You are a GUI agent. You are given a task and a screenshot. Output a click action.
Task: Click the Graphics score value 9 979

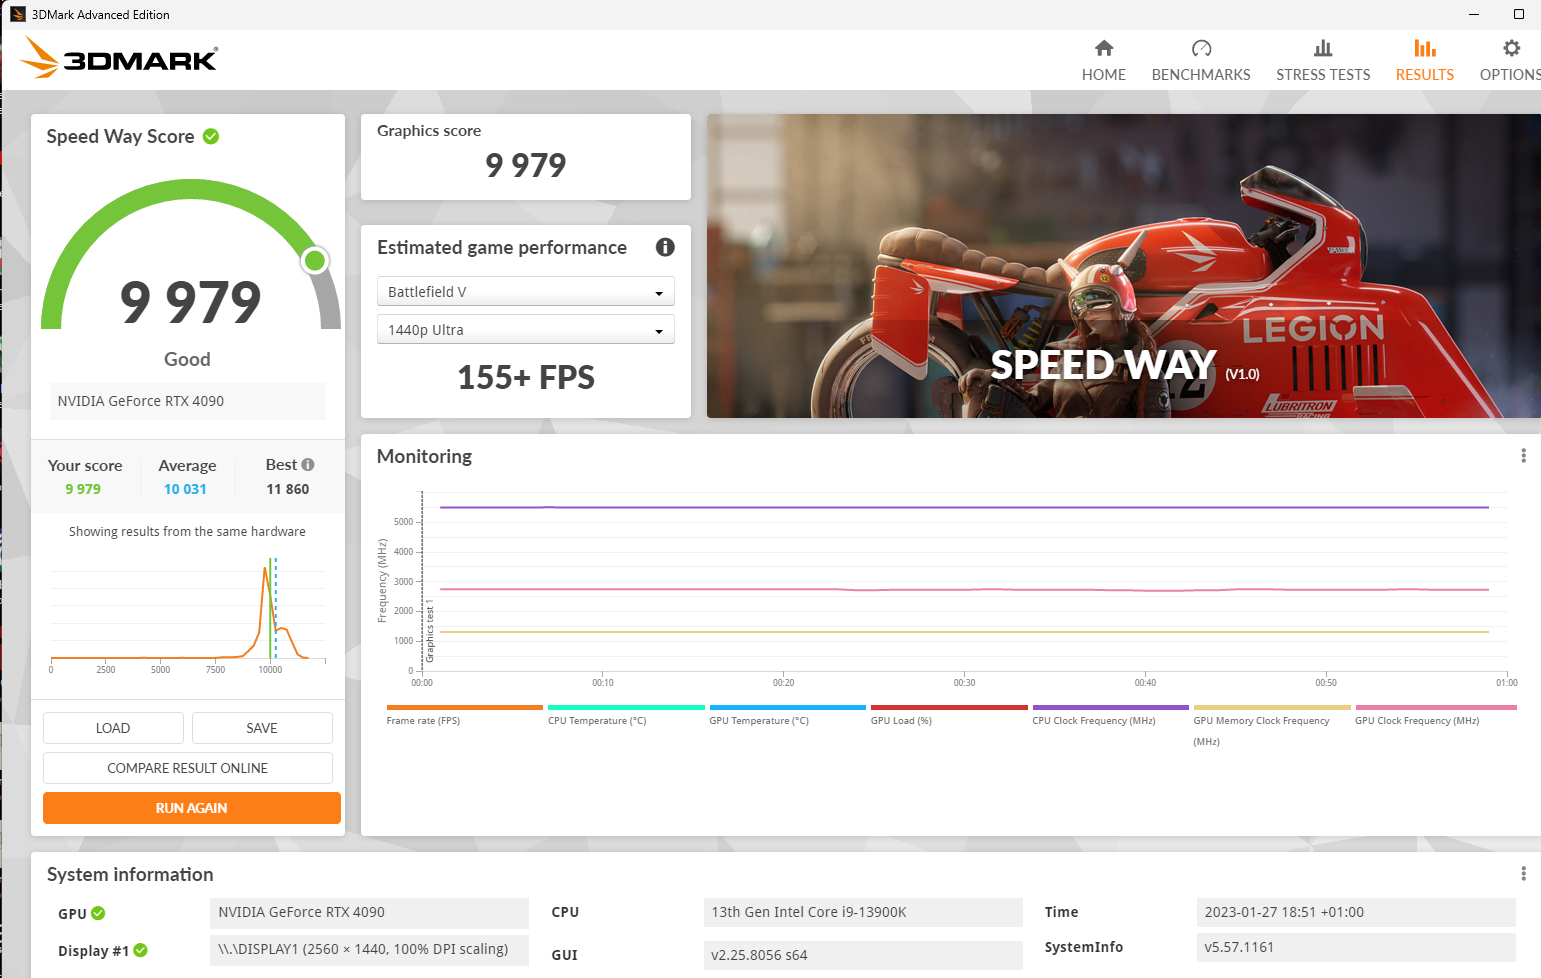(x=526, y=165)
